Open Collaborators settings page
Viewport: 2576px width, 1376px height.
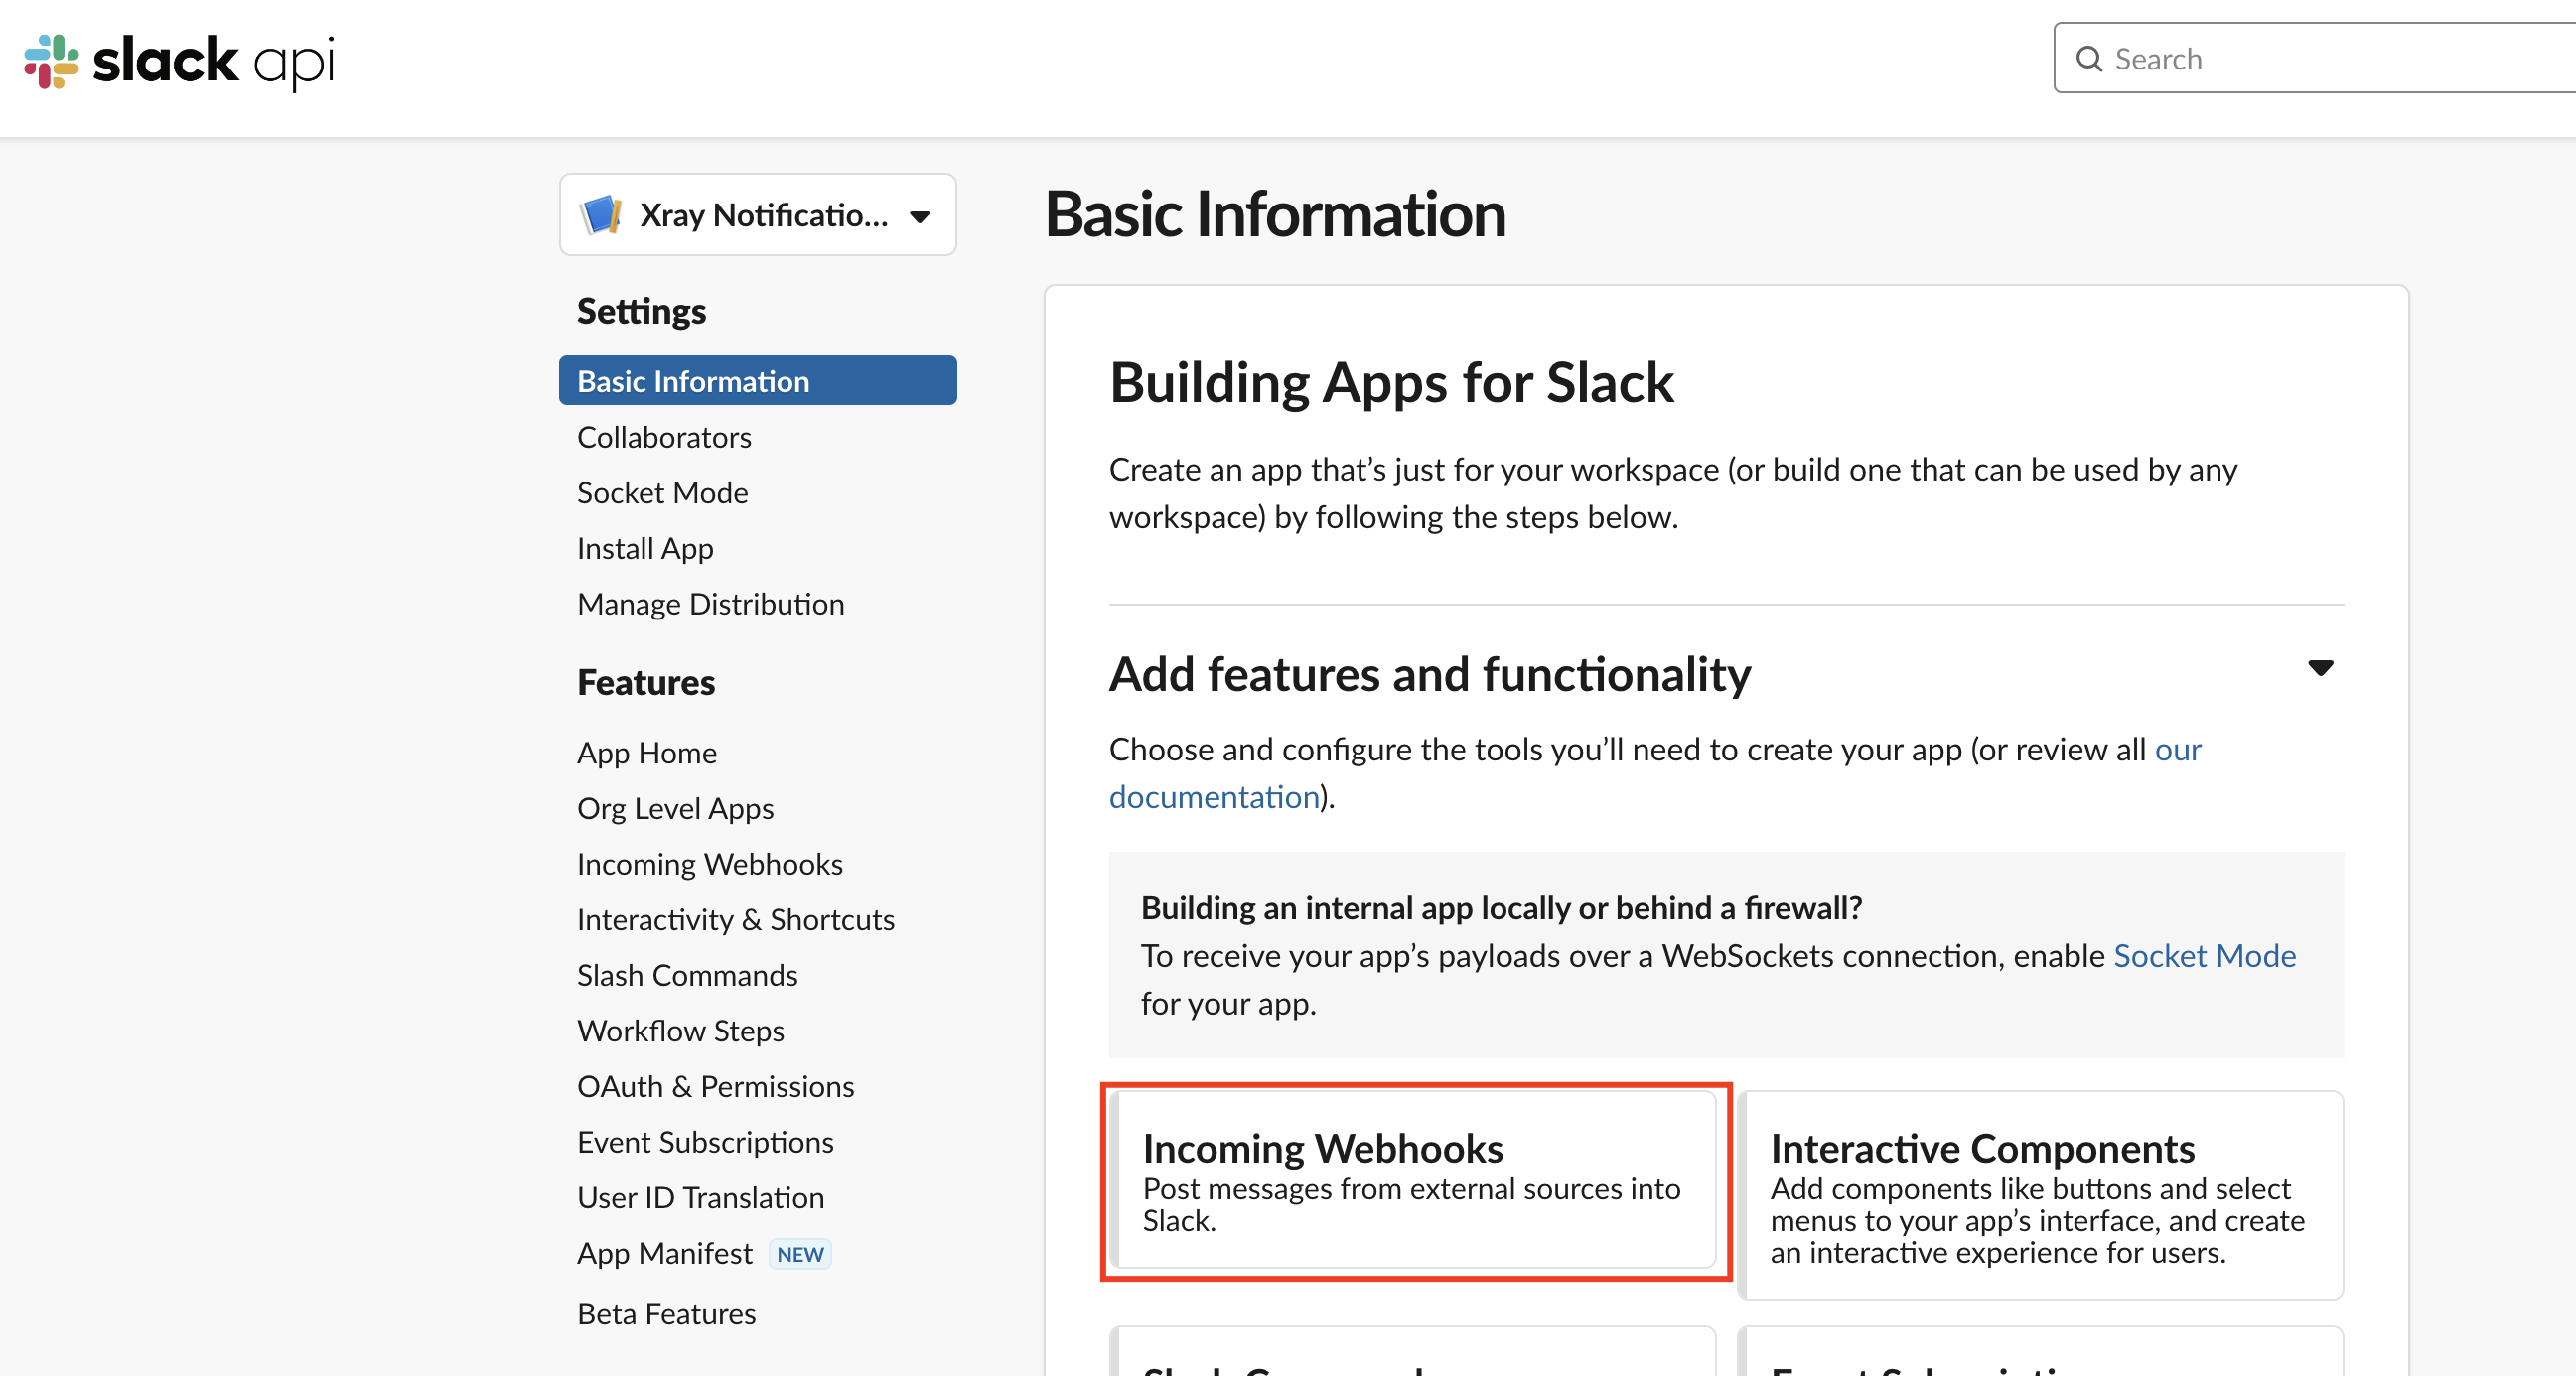pos(664,437)
